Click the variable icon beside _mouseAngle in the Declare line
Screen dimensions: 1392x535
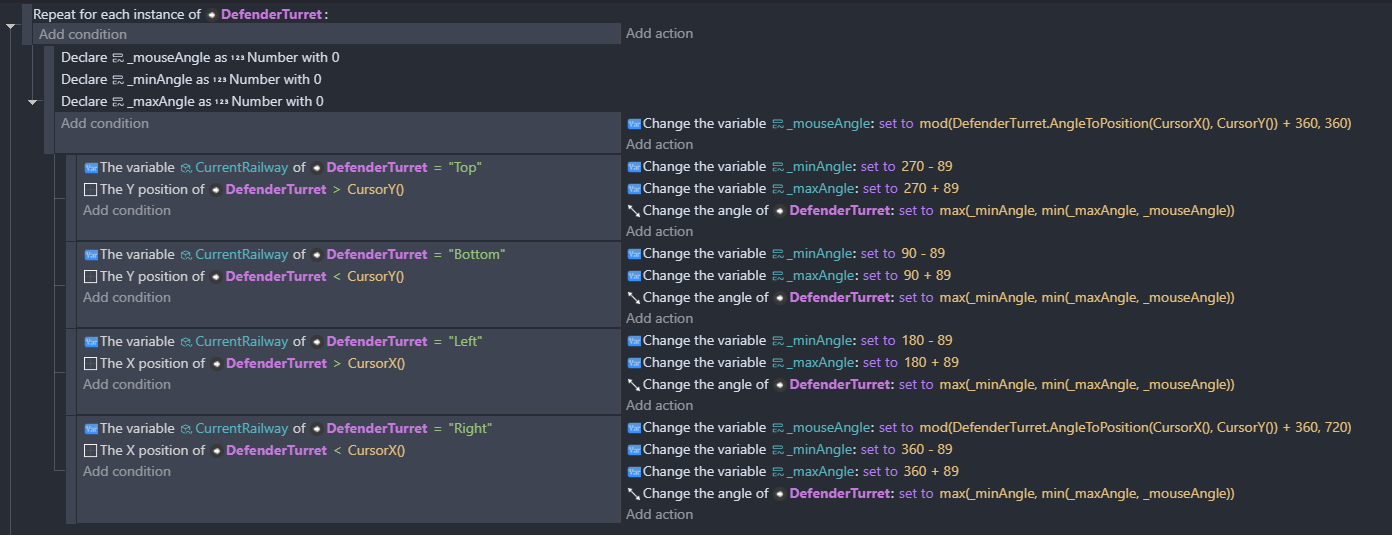[x=117, y=58]
